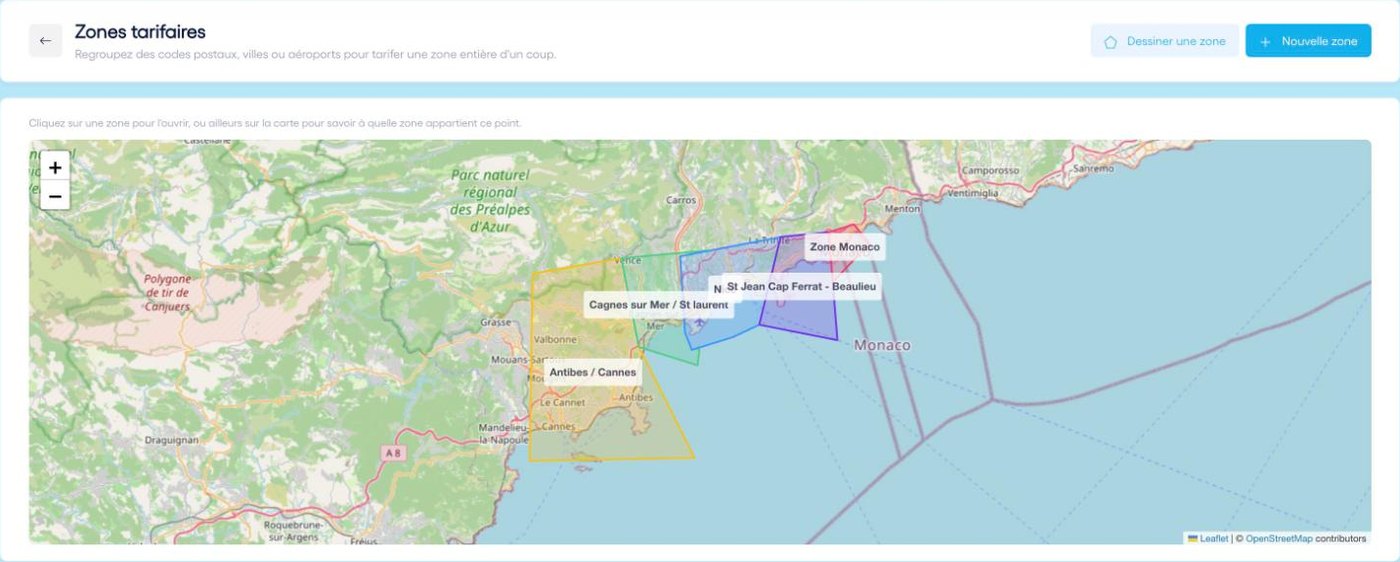Click the Menton town label

tap(903, 209)
